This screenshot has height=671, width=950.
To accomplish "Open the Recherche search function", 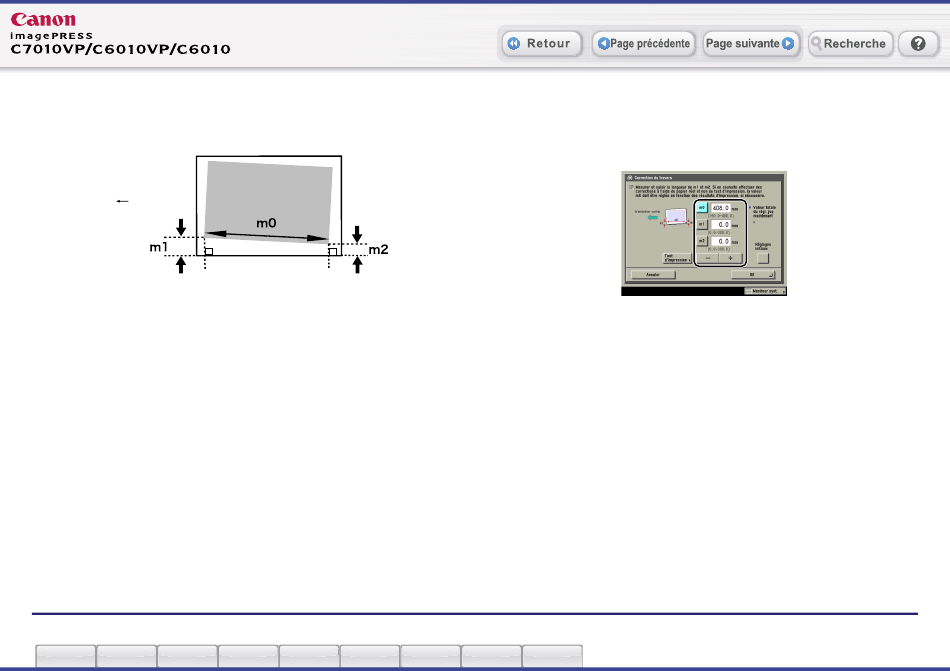I will [x=851, y=44].
